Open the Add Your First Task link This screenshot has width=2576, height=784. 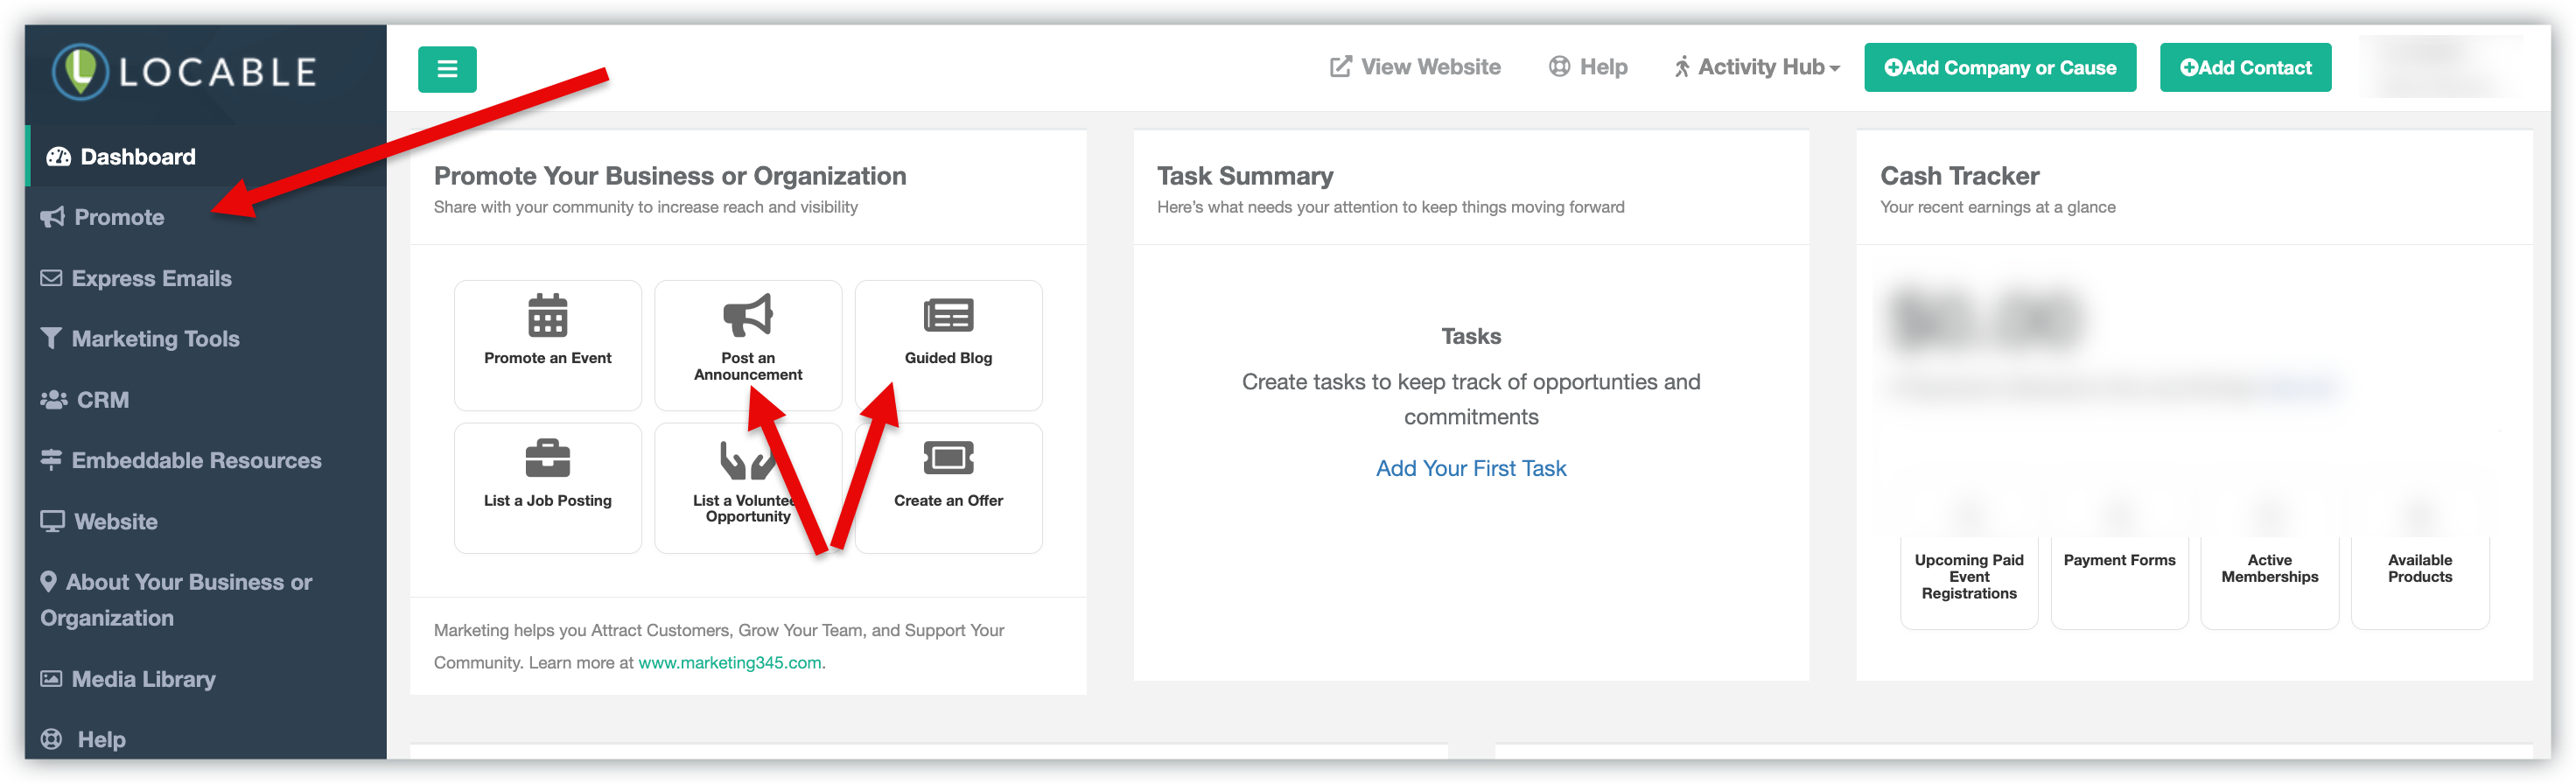[1470, 468]
